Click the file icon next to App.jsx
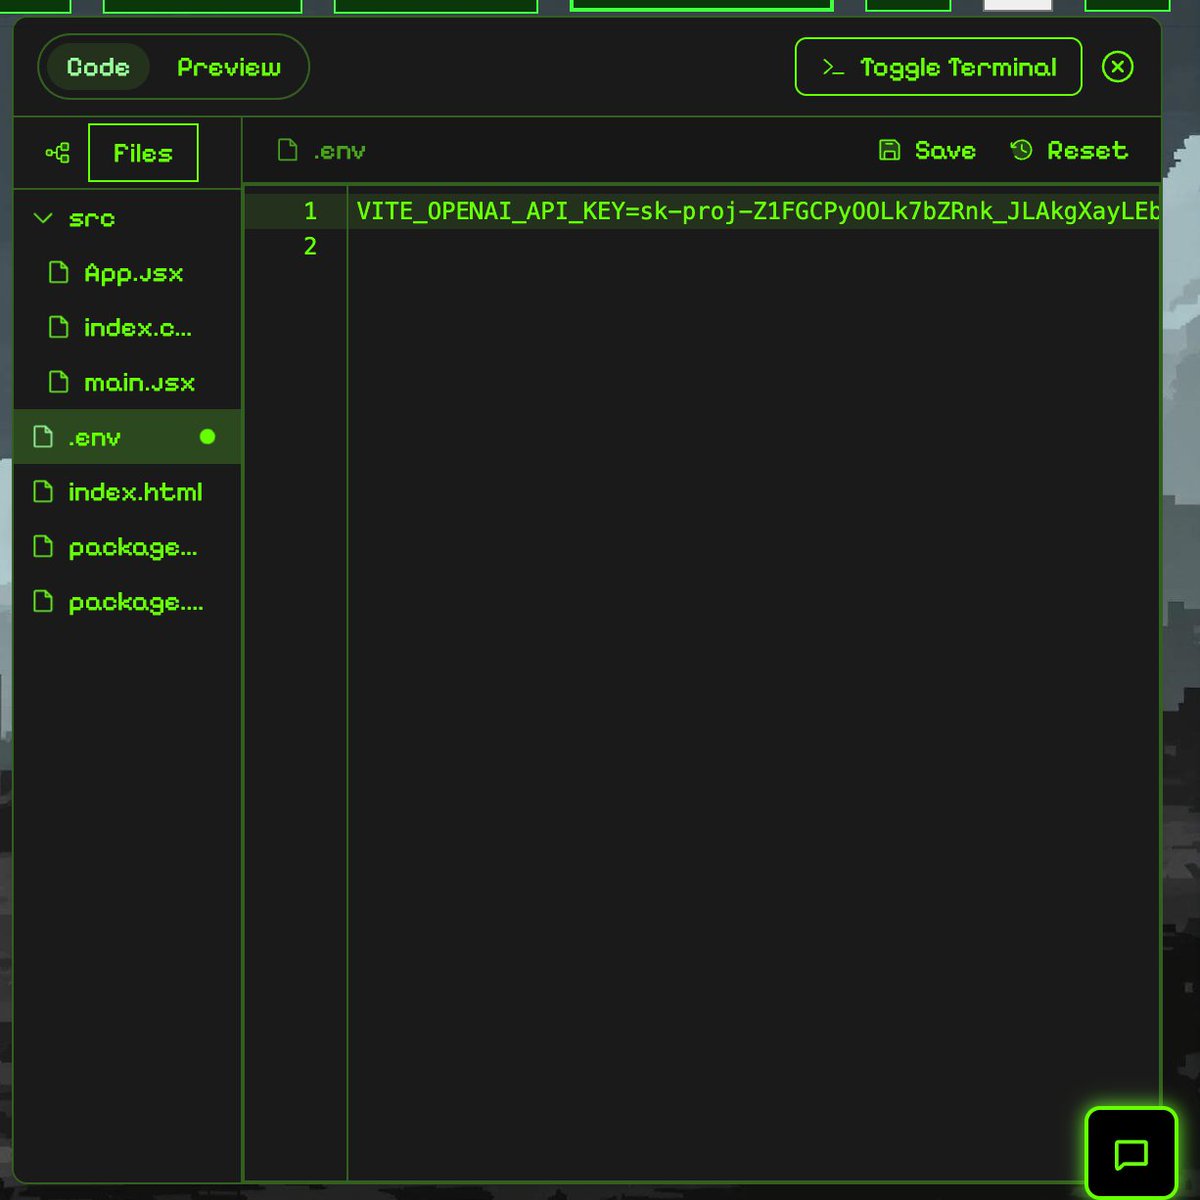 click(x=59, y=272)
